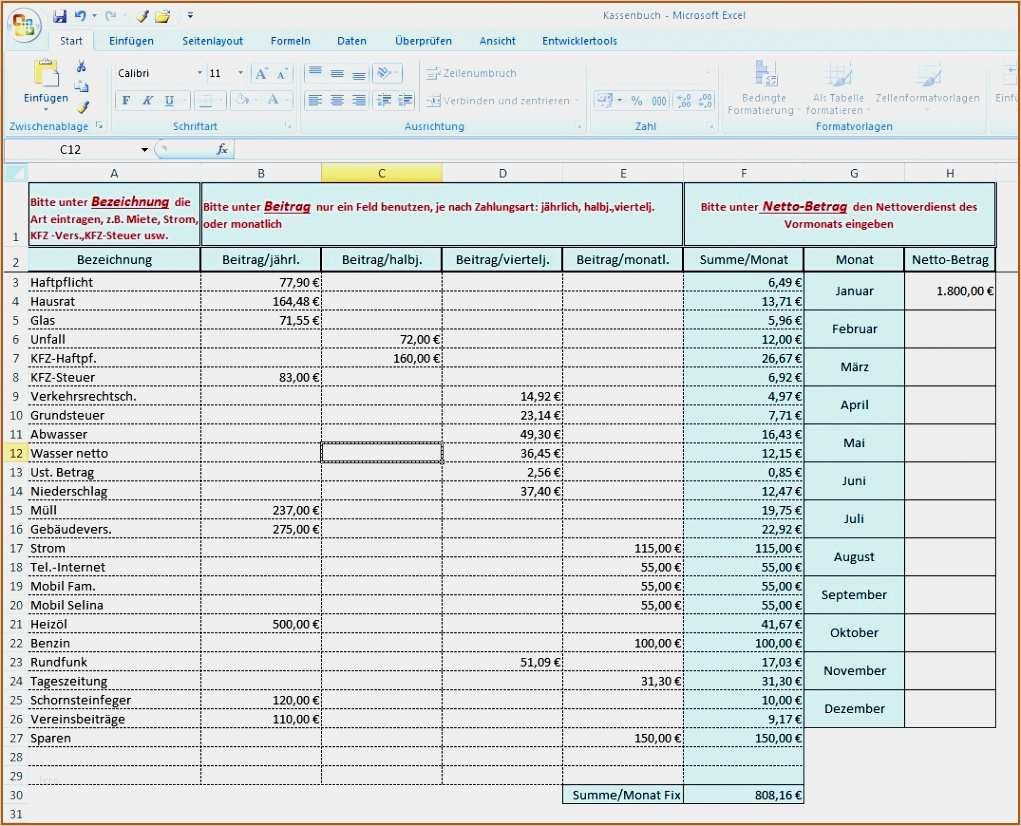Cut selection with the scissors icon
1021x826 pixels.
point(81,66)
